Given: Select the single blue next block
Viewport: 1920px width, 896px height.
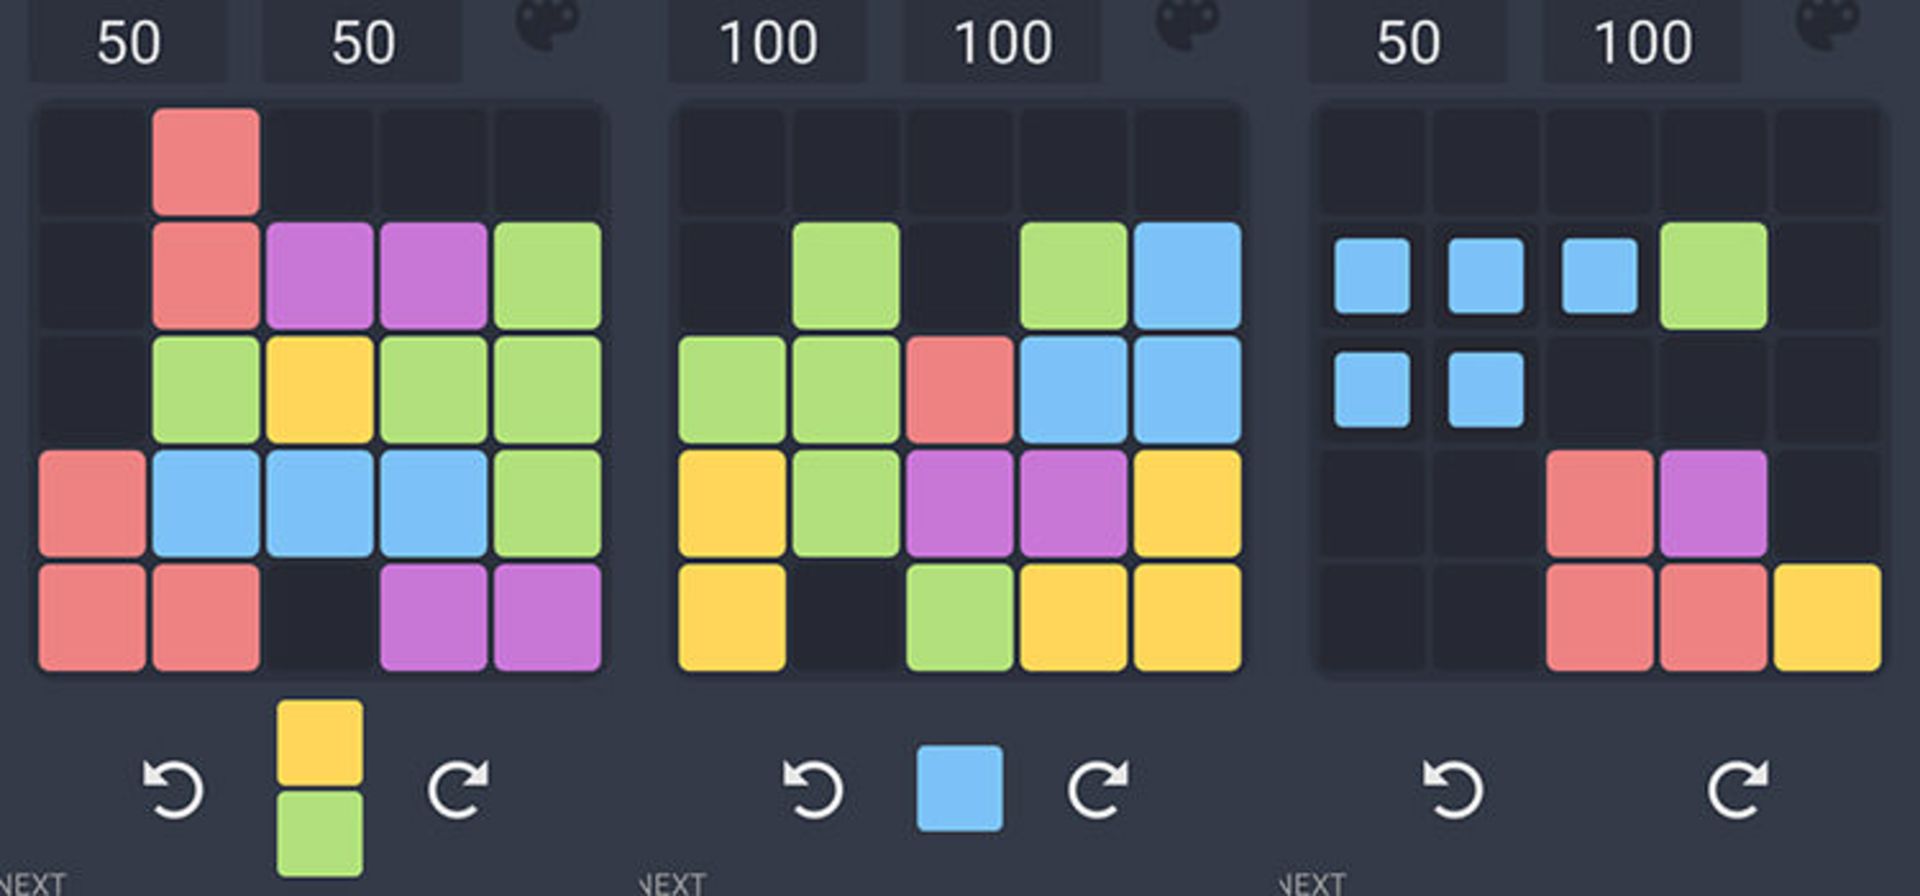Looking at the screenshot, I should (960, 788).
